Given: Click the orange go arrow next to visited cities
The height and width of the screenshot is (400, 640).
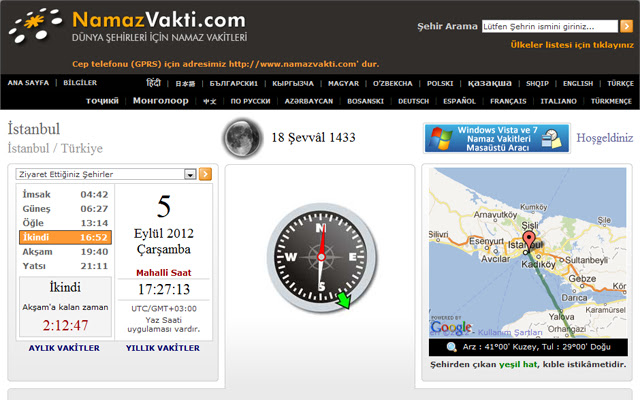Looking at the screenshot, I should point(205,174).
